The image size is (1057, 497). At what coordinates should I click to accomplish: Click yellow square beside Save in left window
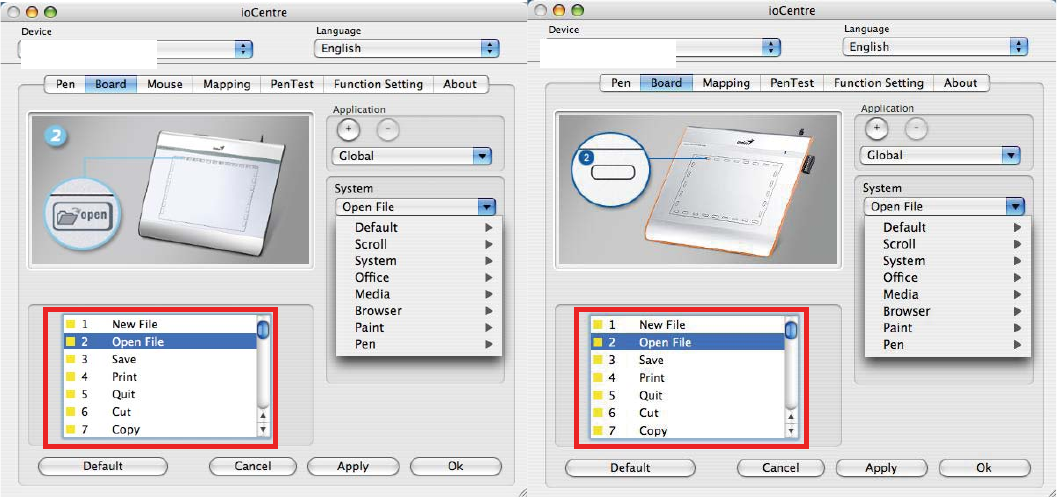coord(70,359)
